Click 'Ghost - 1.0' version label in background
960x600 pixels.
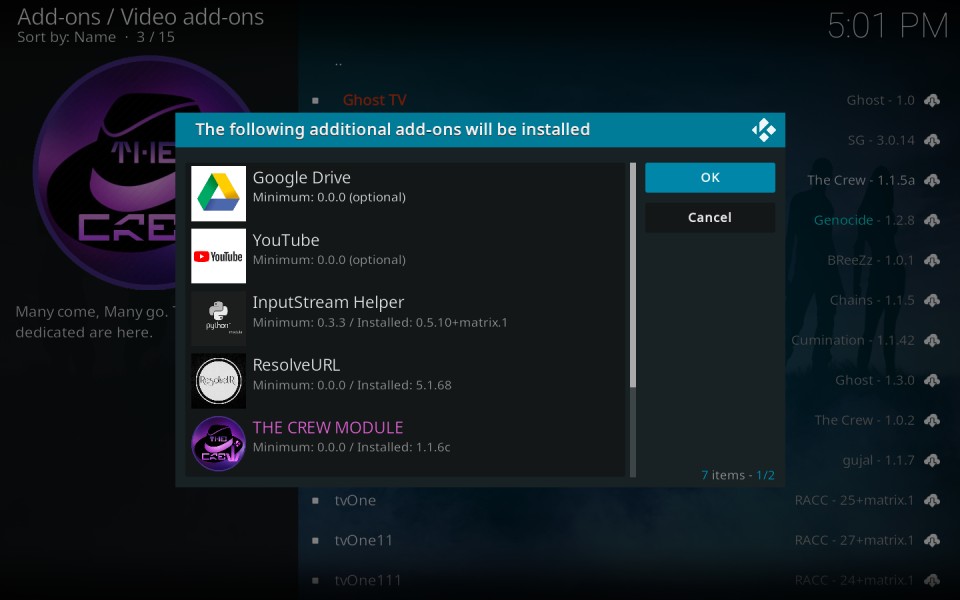(x=880, y=100)
